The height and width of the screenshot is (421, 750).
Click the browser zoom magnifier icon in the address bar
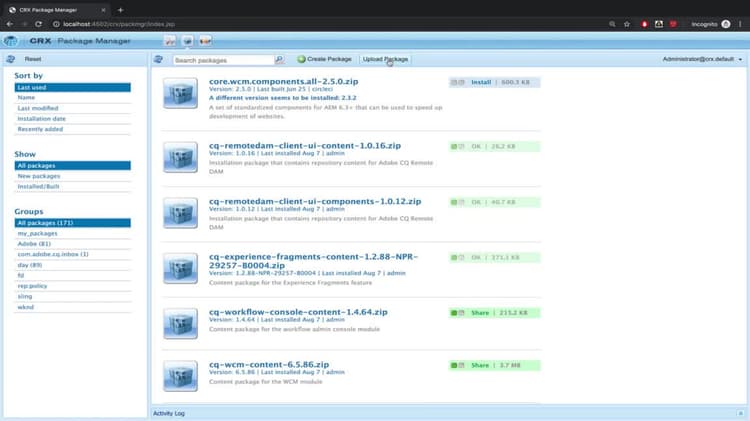click(612, 24)
